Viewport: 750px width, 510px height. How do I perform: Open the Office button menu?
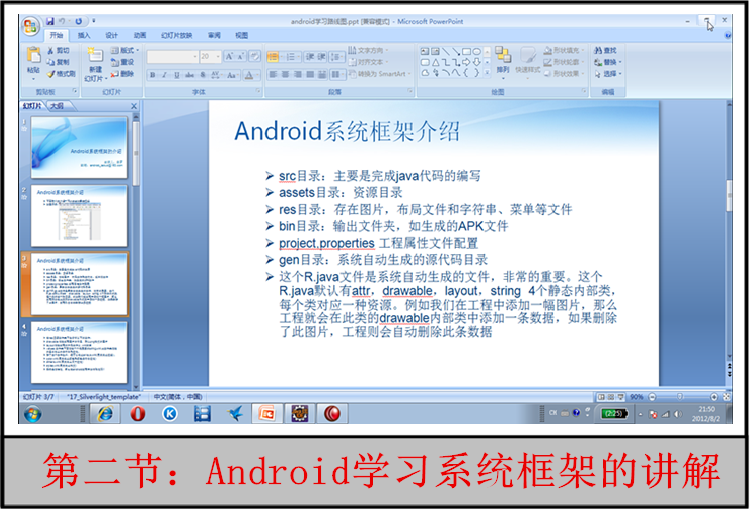click(30, 26)
